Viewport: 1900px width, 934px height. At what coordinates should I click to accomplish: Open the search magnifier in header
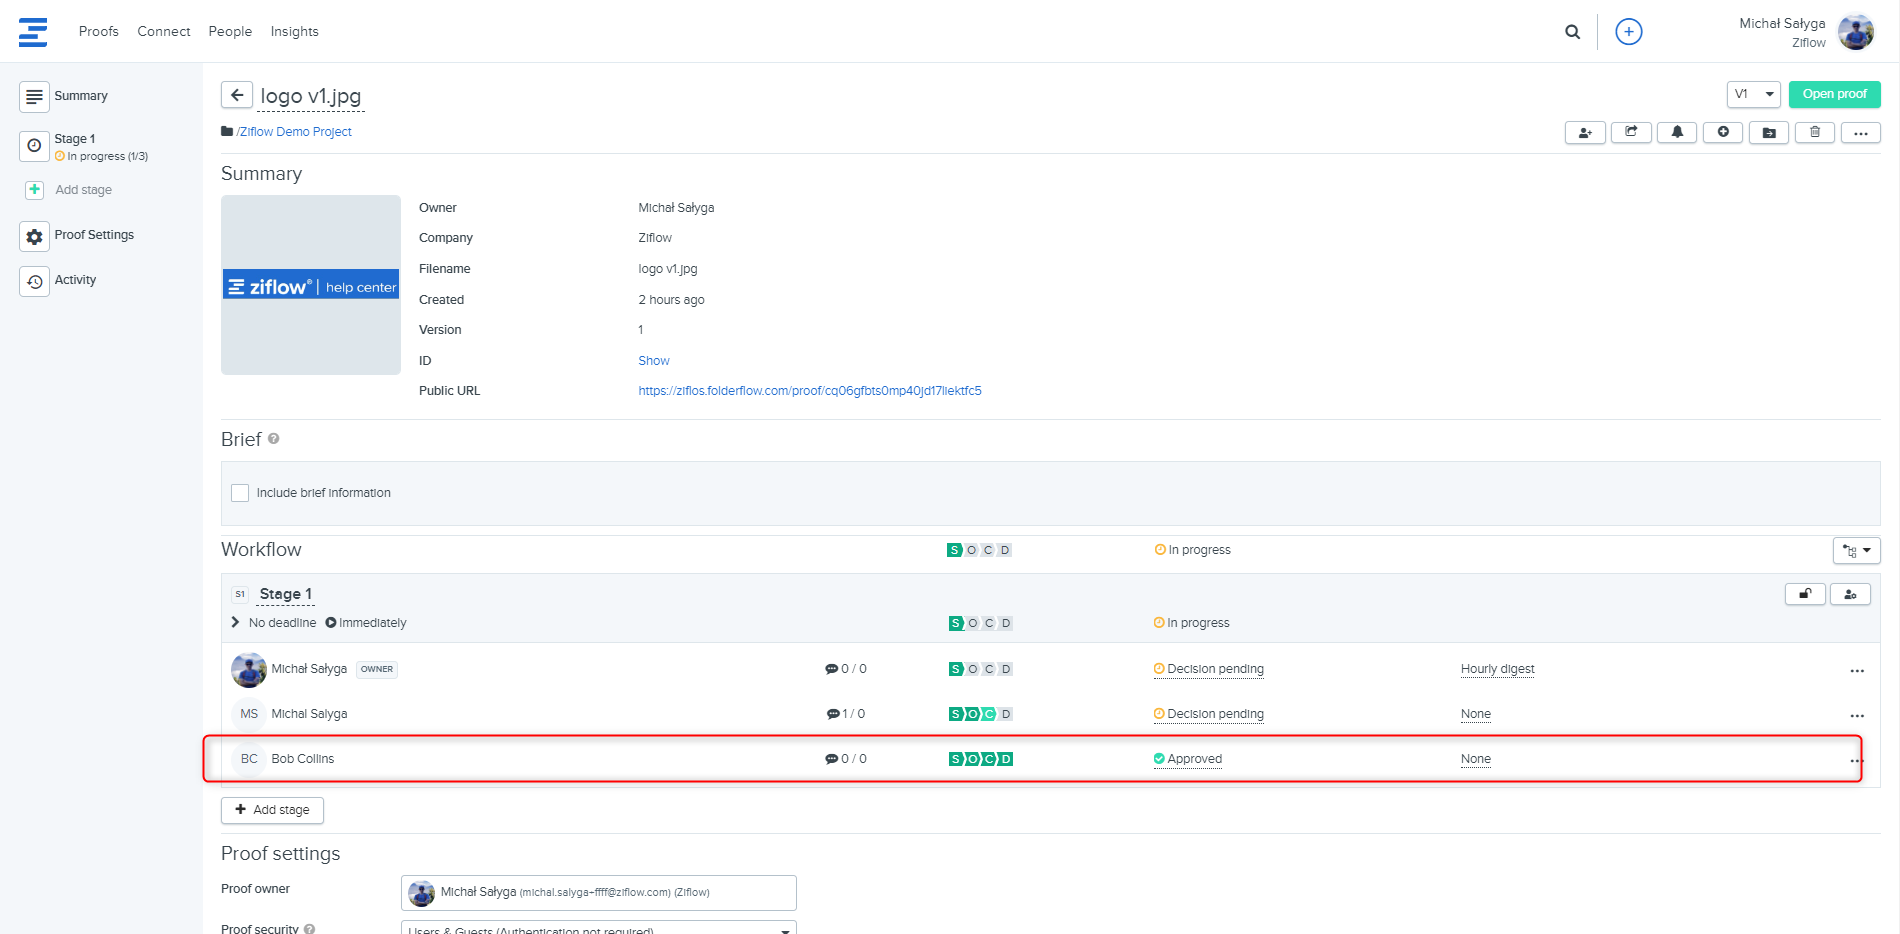pos(1573,32)
